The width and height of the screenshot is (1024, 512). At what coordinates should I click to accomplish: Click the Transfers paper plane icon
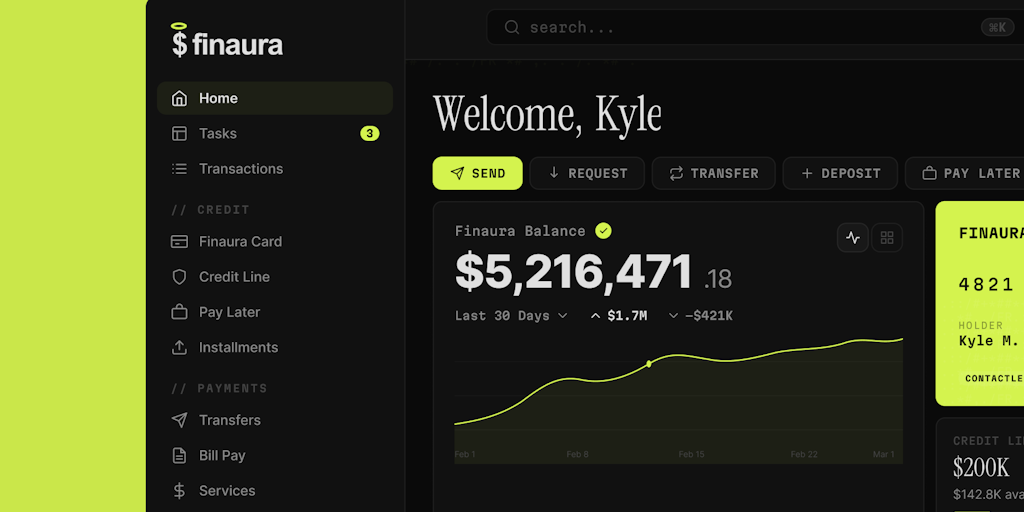(x=179, y=420)
